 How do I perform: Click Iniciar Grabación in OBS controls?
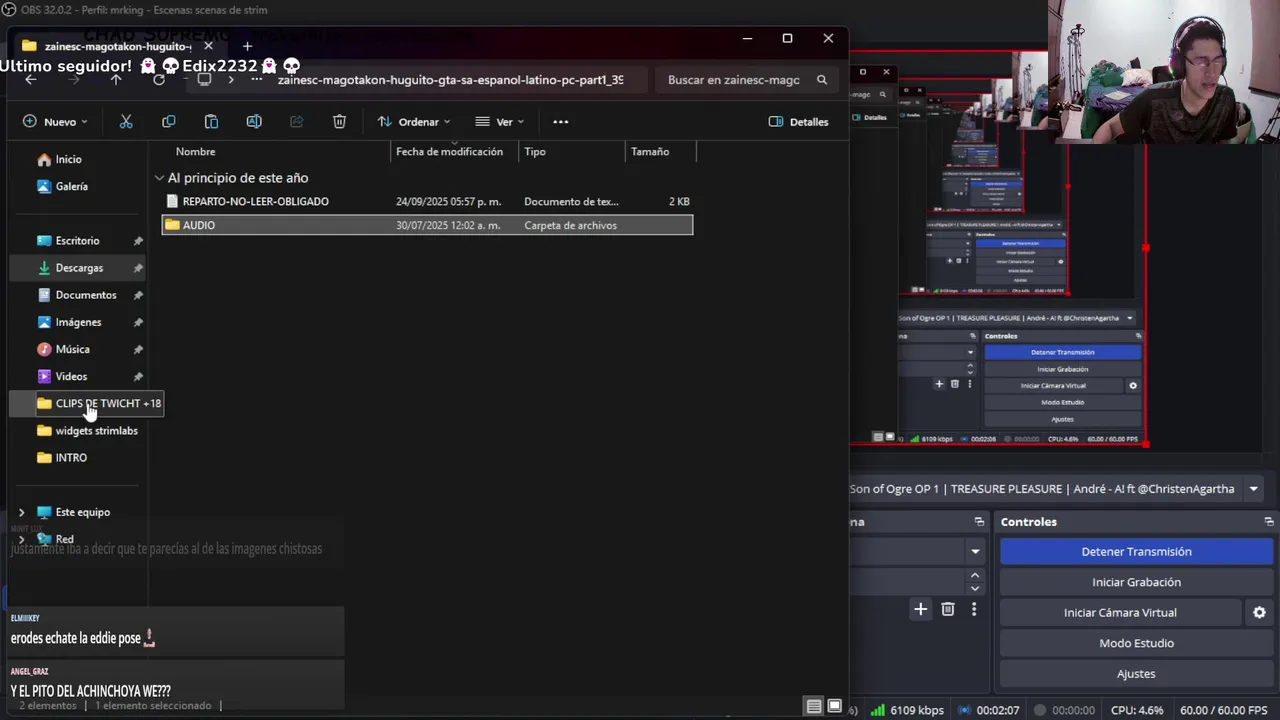(1136, 582)
